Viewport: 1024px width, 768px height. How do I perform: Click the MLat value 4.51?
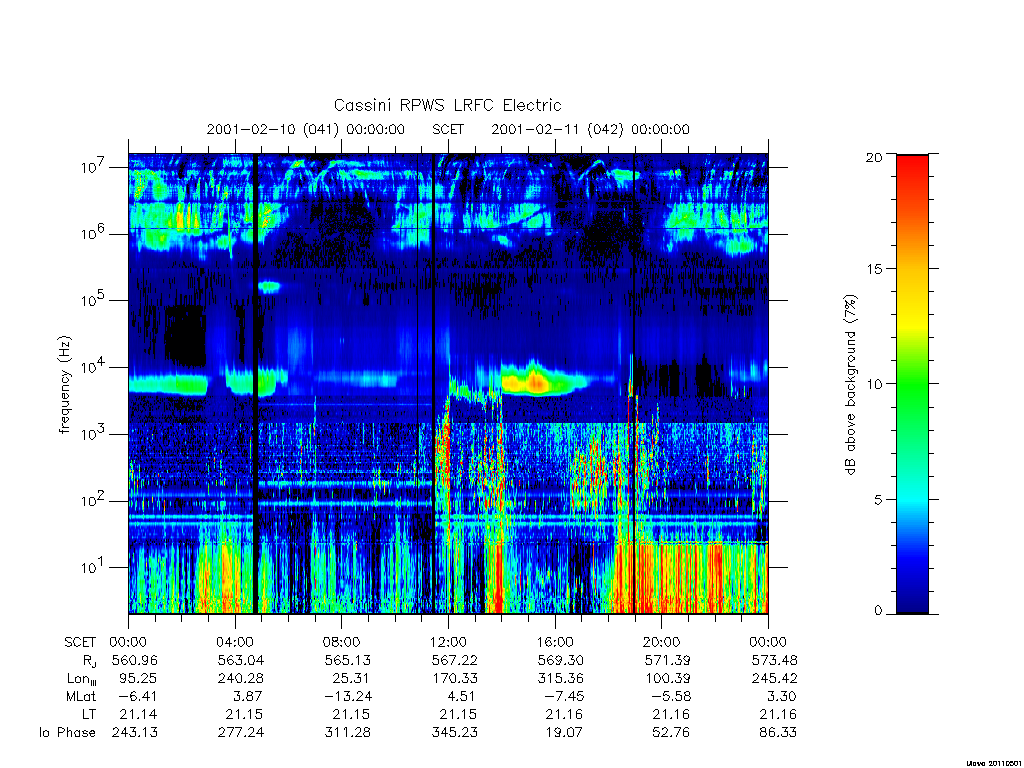[x=462, y=696]
